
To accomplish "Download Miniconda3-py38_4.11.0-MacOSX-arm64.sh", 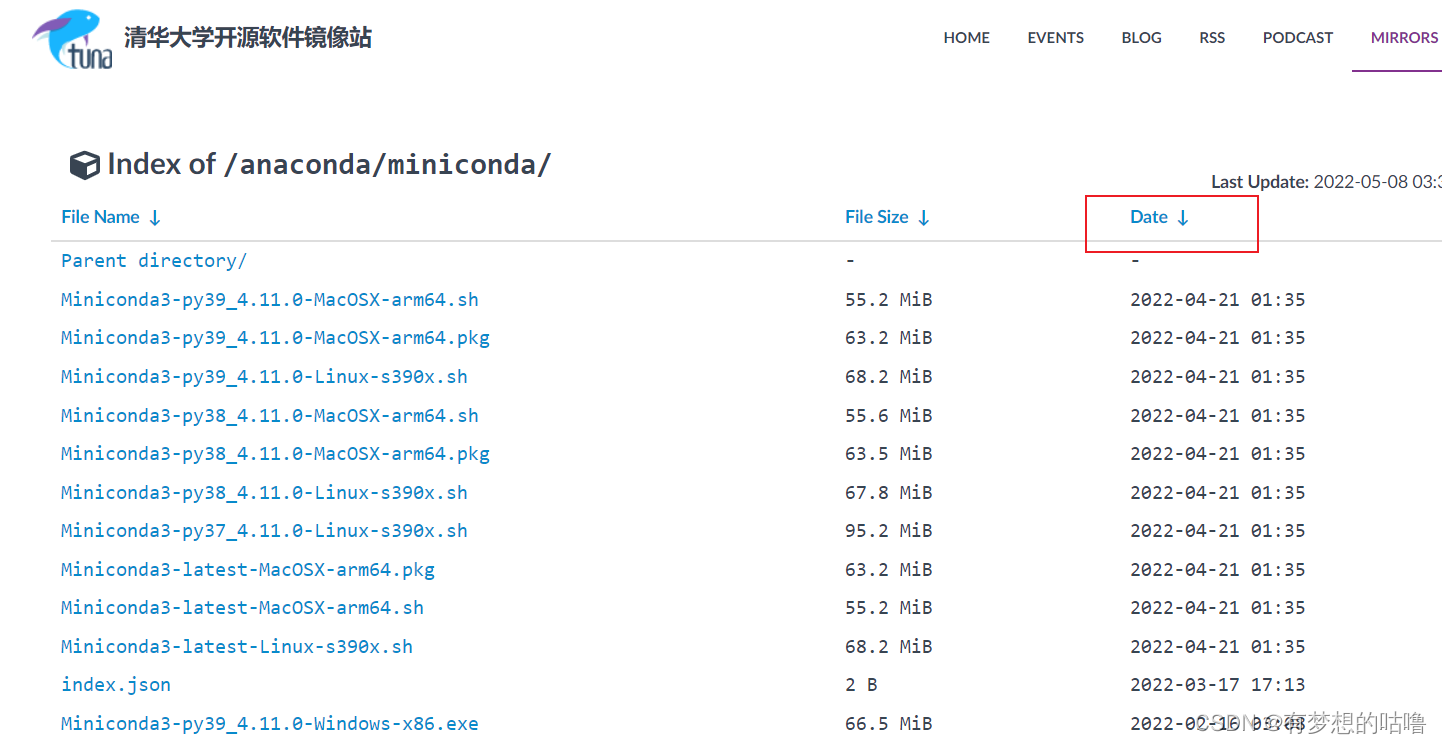I will point(270,416).
